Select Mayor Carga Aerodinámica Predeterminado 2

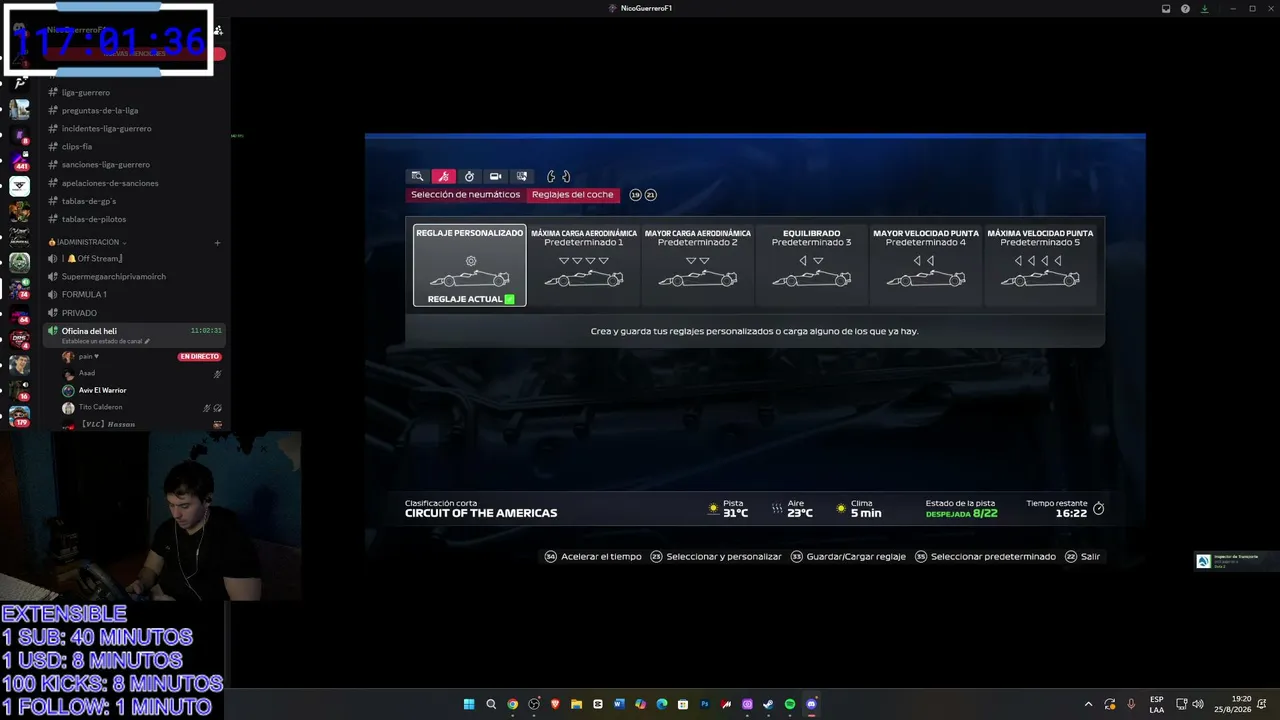[698, 265]
